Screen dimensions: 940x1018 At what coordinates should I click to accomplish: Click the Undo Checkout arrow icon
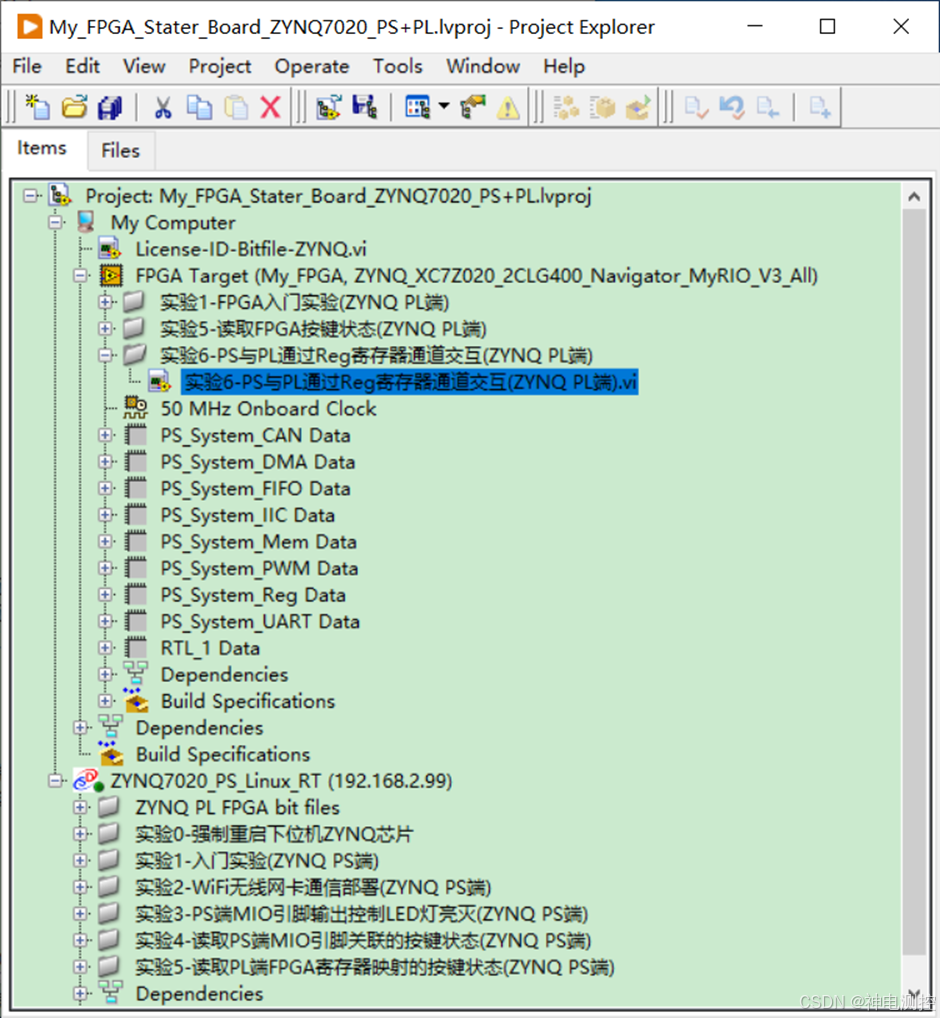point(732,107)
